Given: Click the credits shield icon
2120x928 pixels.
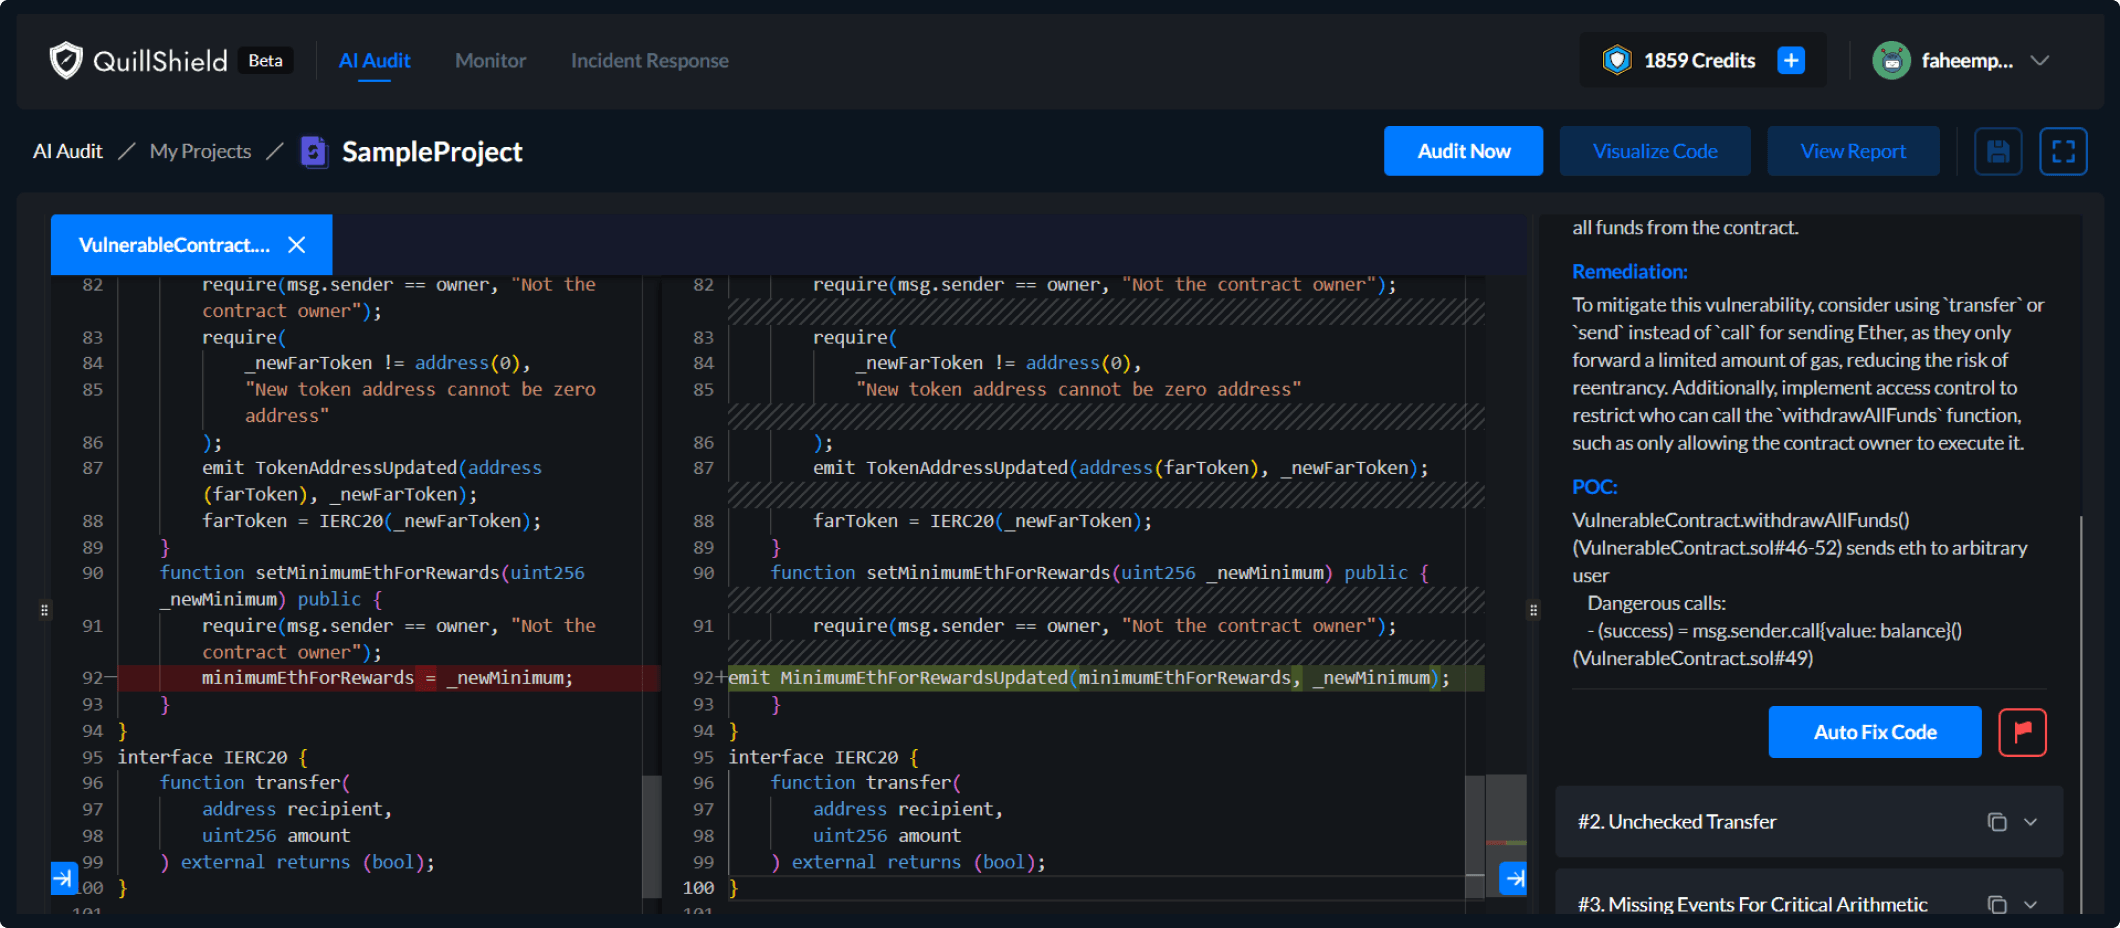Looking at the screenshot, I should click(x=1616, y=61).
